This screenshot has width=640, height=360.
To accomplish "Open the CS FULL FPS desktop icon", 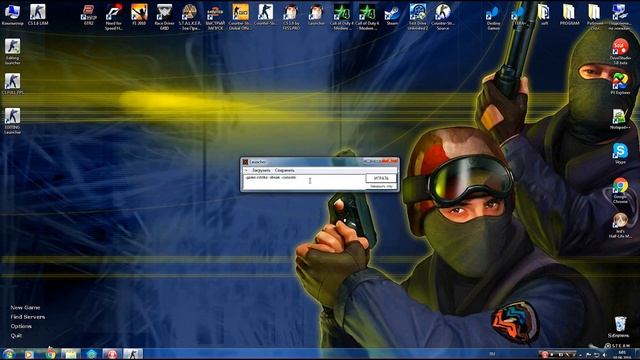I will [x=12, y=84].
